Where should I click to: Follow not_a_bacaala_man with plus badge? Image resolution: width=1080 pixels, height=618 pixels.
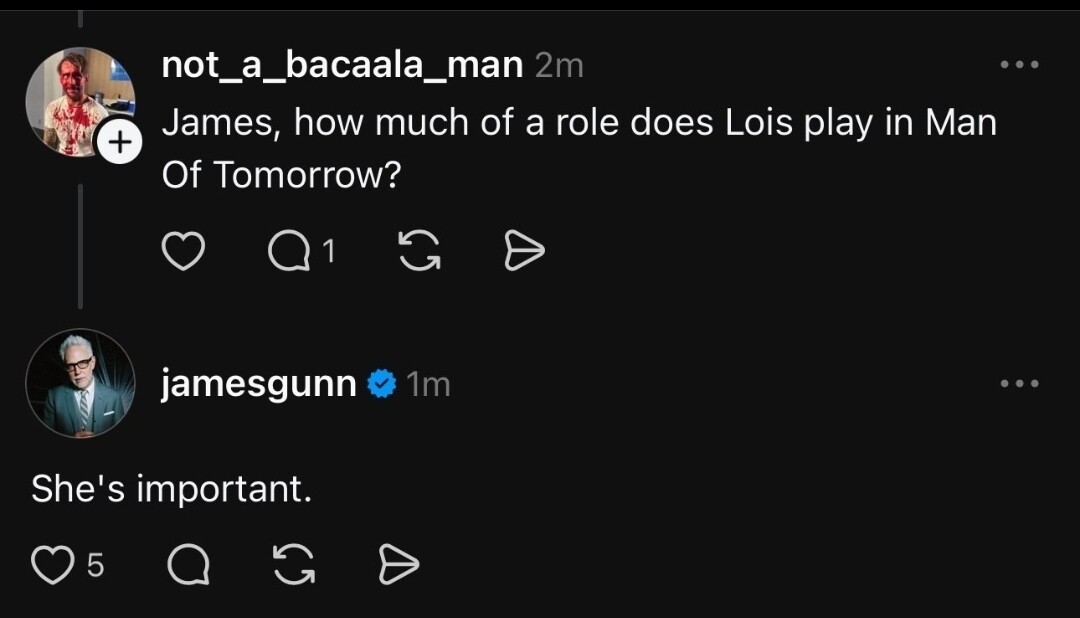point(120,144)
